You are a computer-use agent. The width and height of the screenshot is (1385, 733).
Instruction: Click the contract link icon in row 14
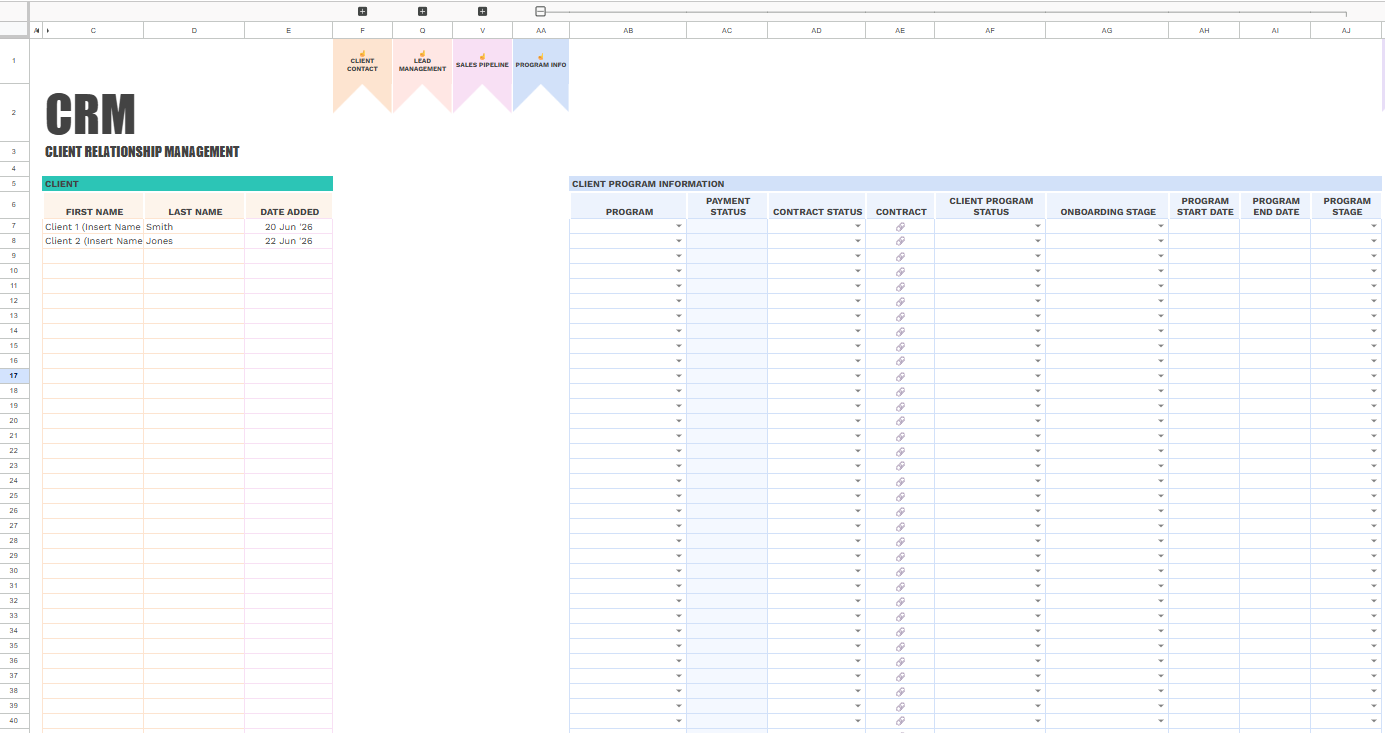pos(900,332)
